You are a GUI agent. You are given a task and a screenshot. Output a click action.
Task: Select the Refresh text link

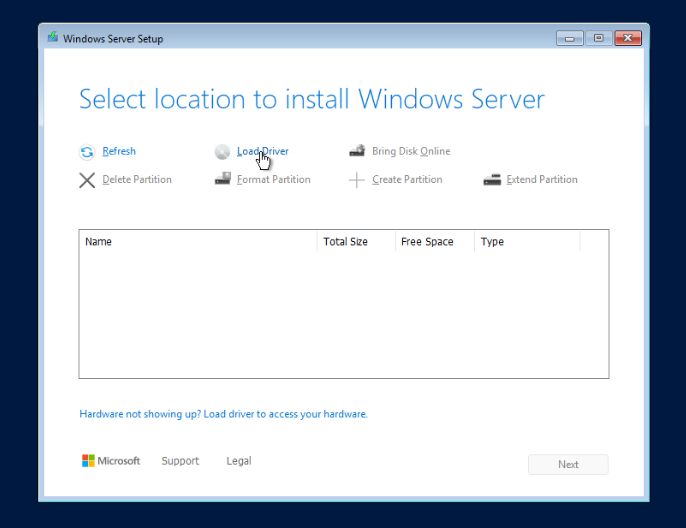pyautogui.click(x=119, y=152)
